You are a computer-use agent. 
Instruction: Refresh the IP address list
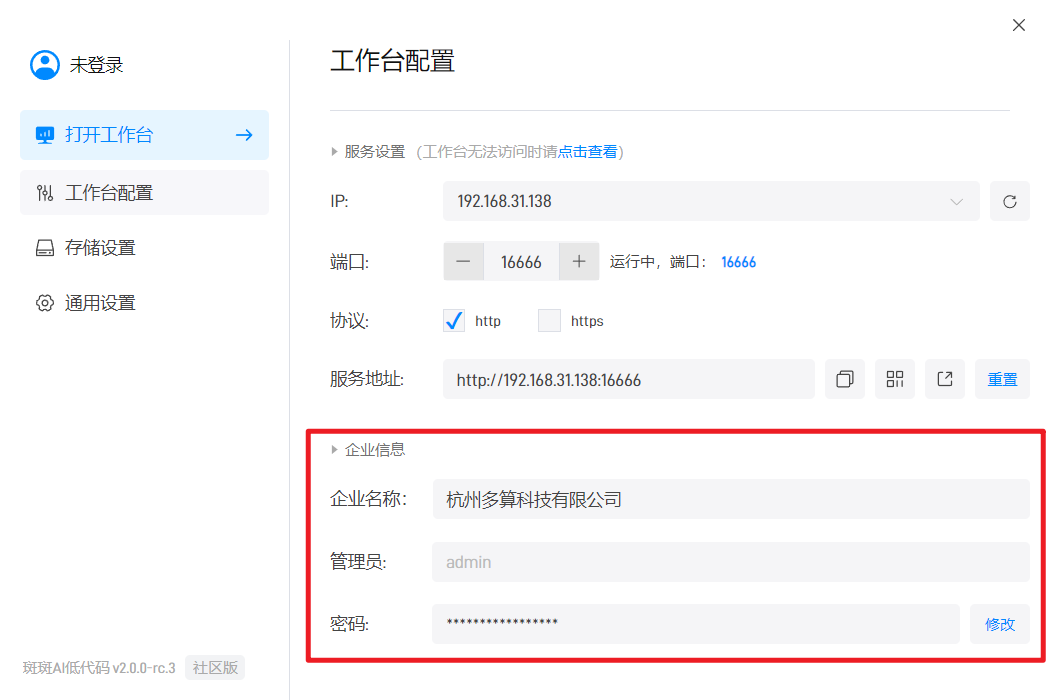point(1010,201)
